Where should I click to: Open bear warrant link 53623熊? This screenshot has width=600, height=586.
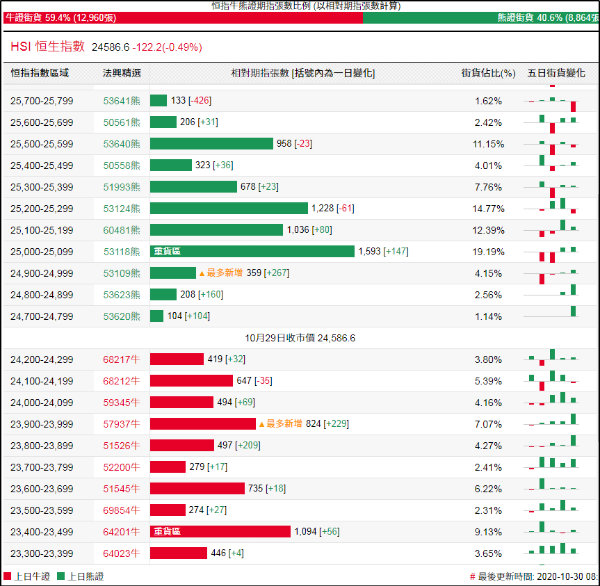point(122,295)
